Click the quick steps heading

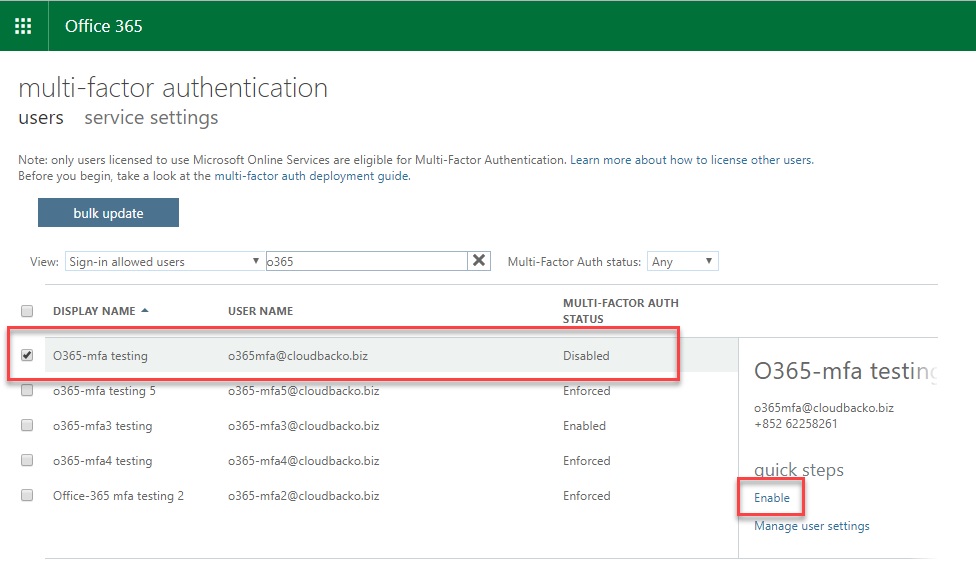click(799, 470)
